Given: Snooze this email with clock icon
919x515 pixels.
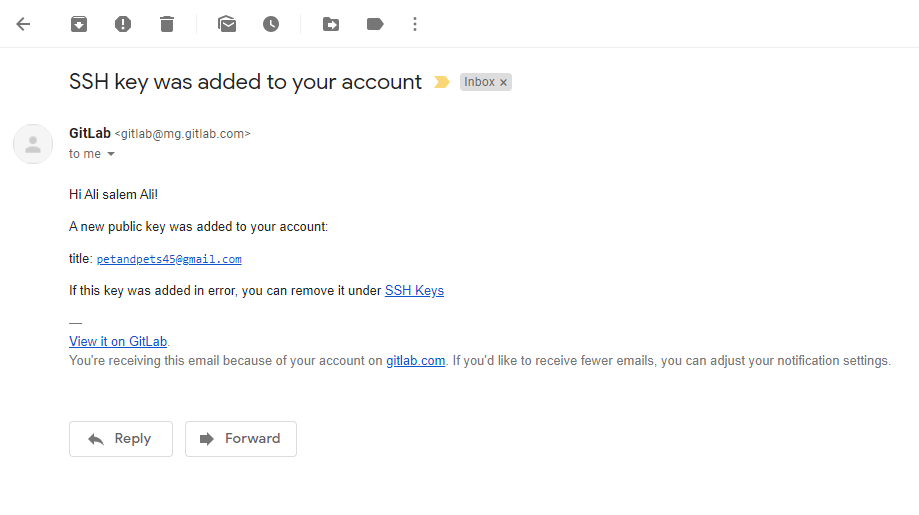Looking at the screenshot, I should tap(271, 24).
